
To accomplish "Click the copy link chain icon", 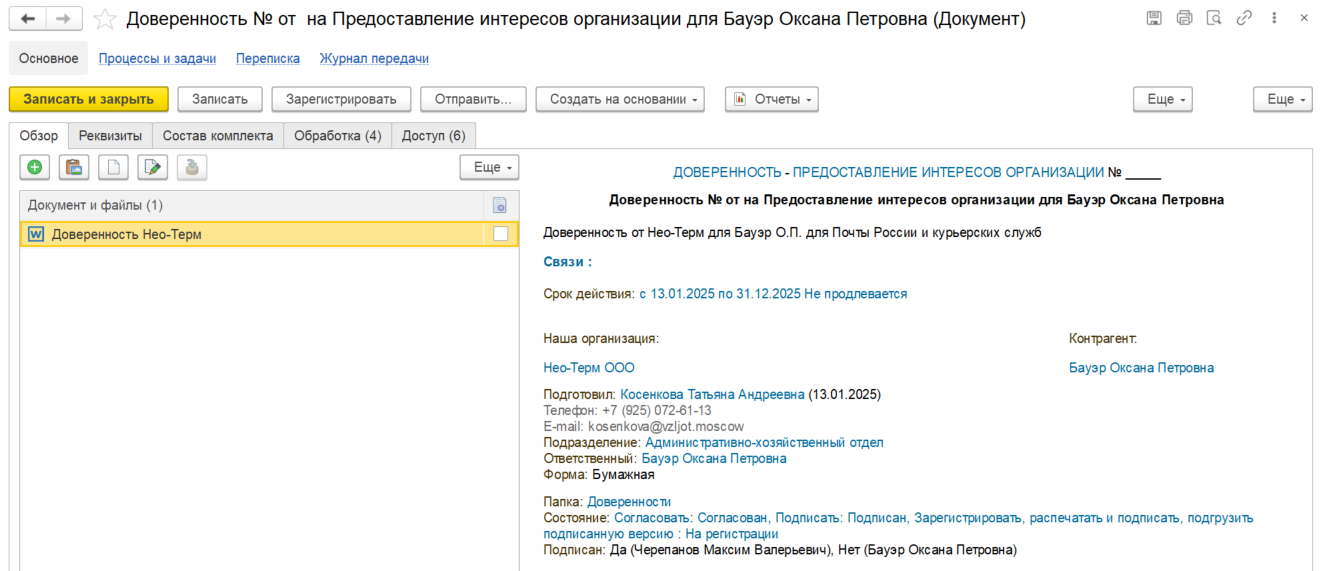I will [1244, 18].
